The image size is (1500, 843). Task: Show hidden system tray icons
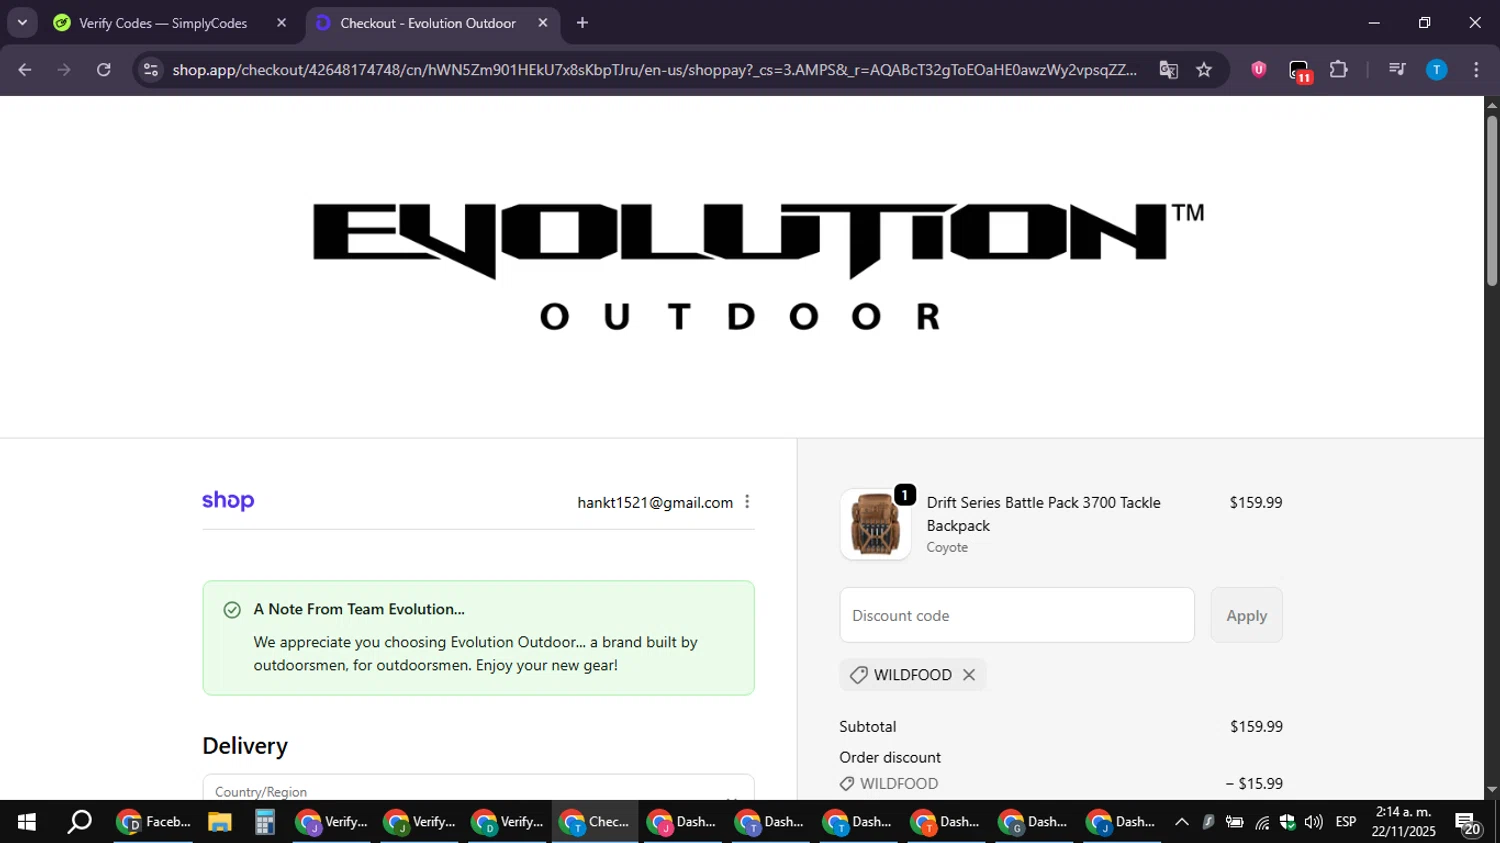[1182, 822]
